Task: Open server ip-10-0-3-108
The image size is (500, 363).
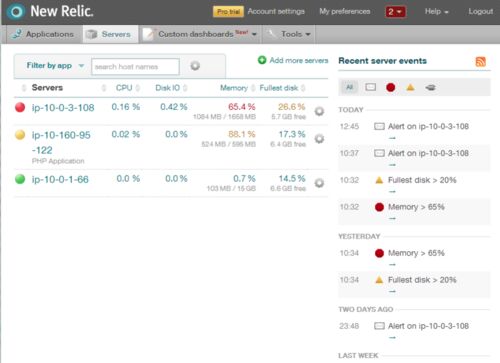Action: pos(63,108)
